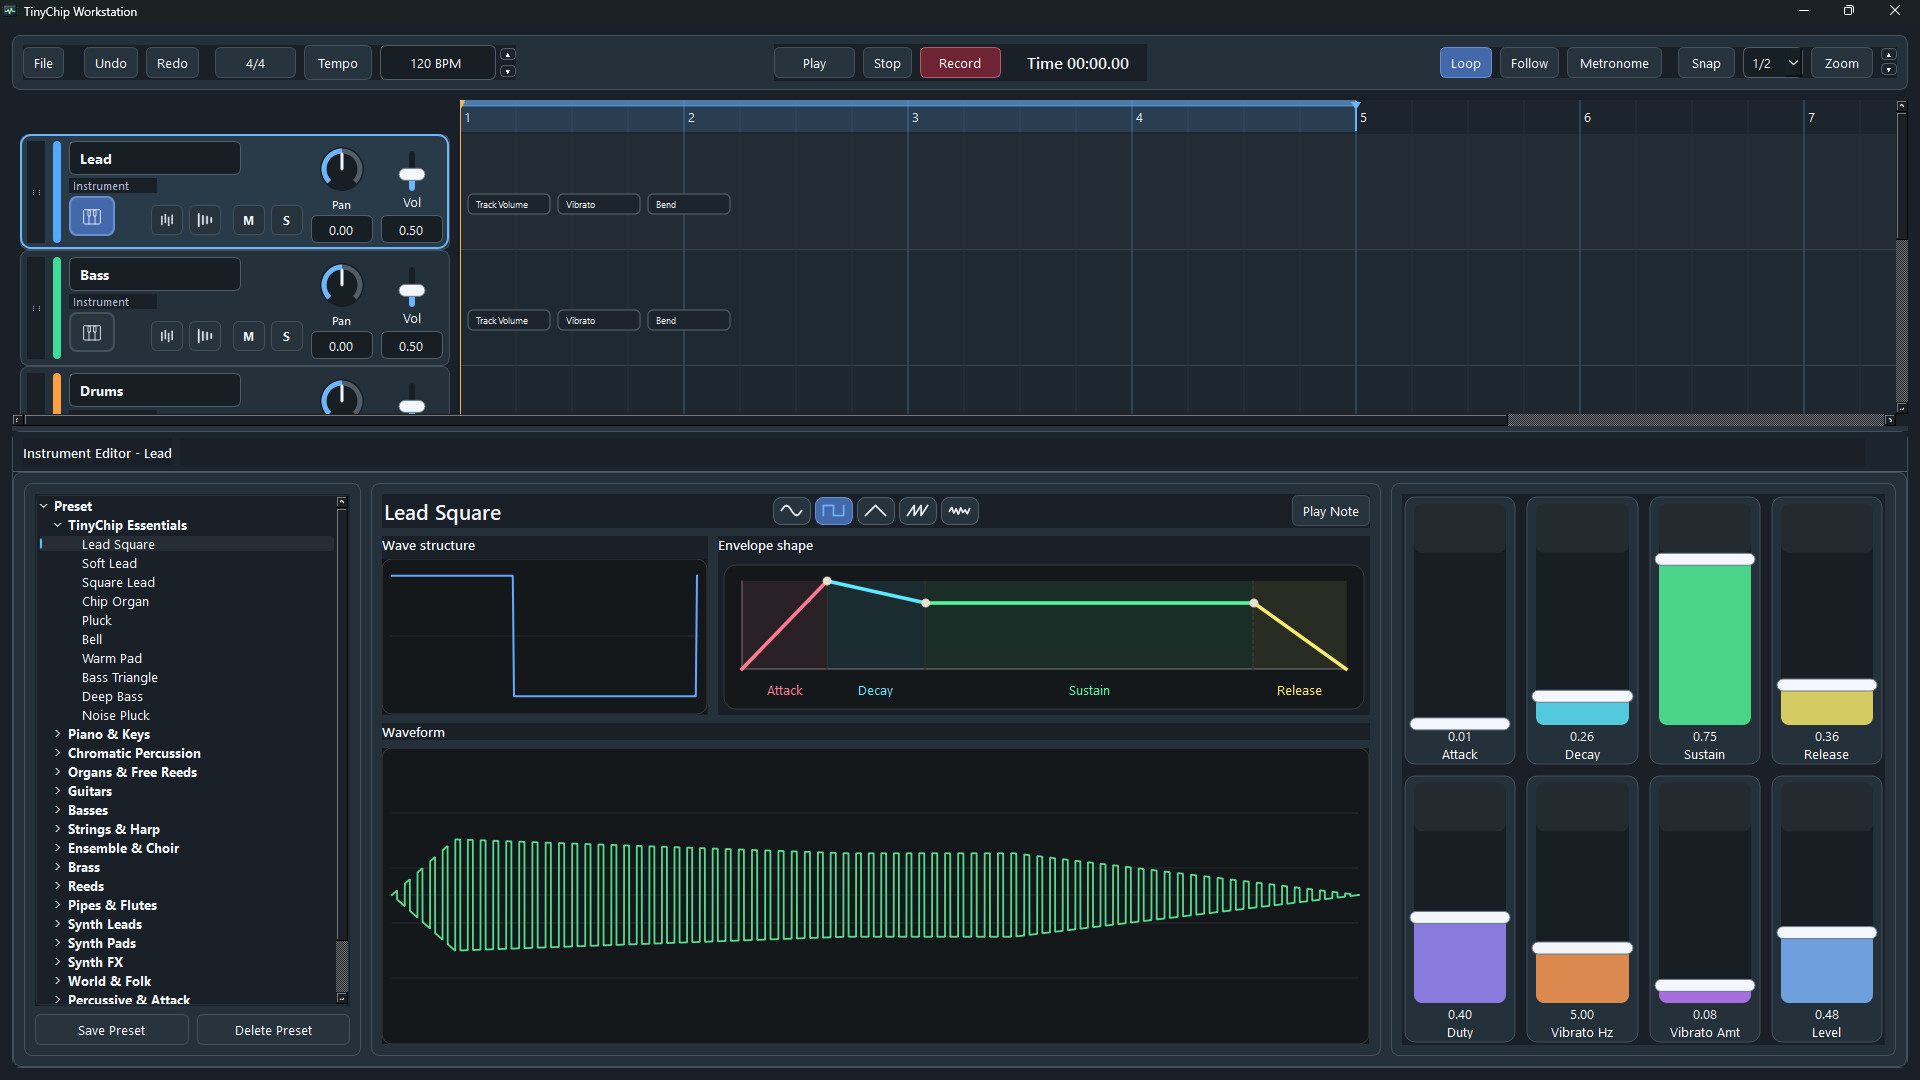This screenshot has width=1920, height=1080.
Task: Click Redo button
Action: pos(172,63)
